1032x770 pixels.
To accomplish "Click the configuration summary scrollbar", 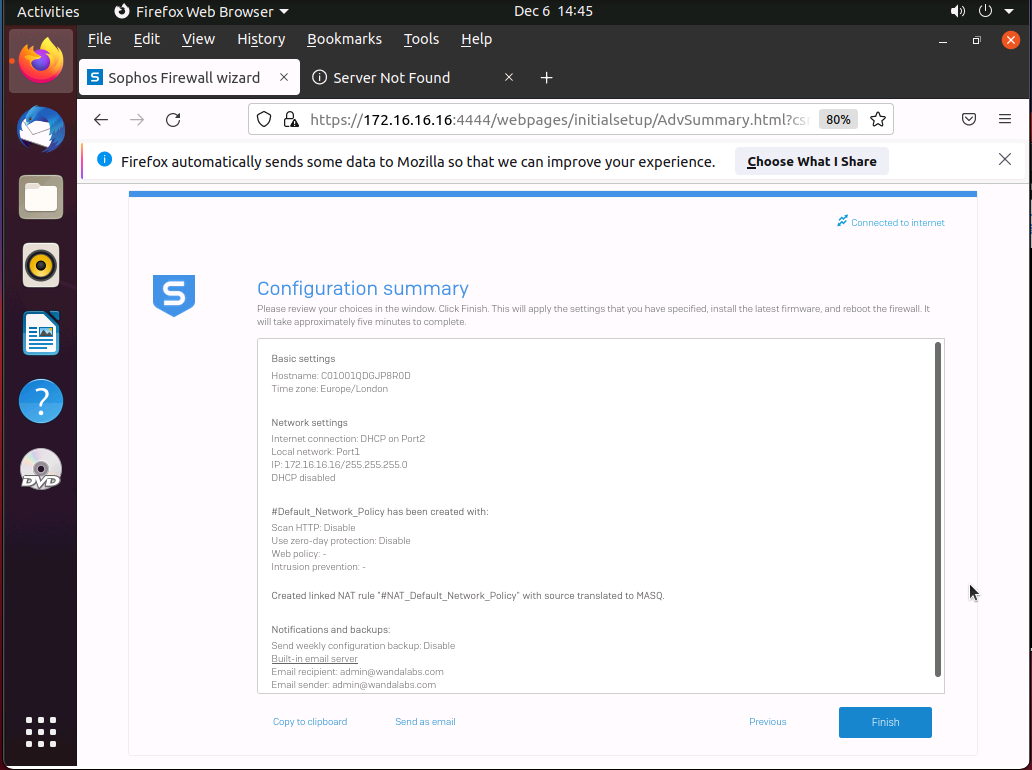I will 937,510.
